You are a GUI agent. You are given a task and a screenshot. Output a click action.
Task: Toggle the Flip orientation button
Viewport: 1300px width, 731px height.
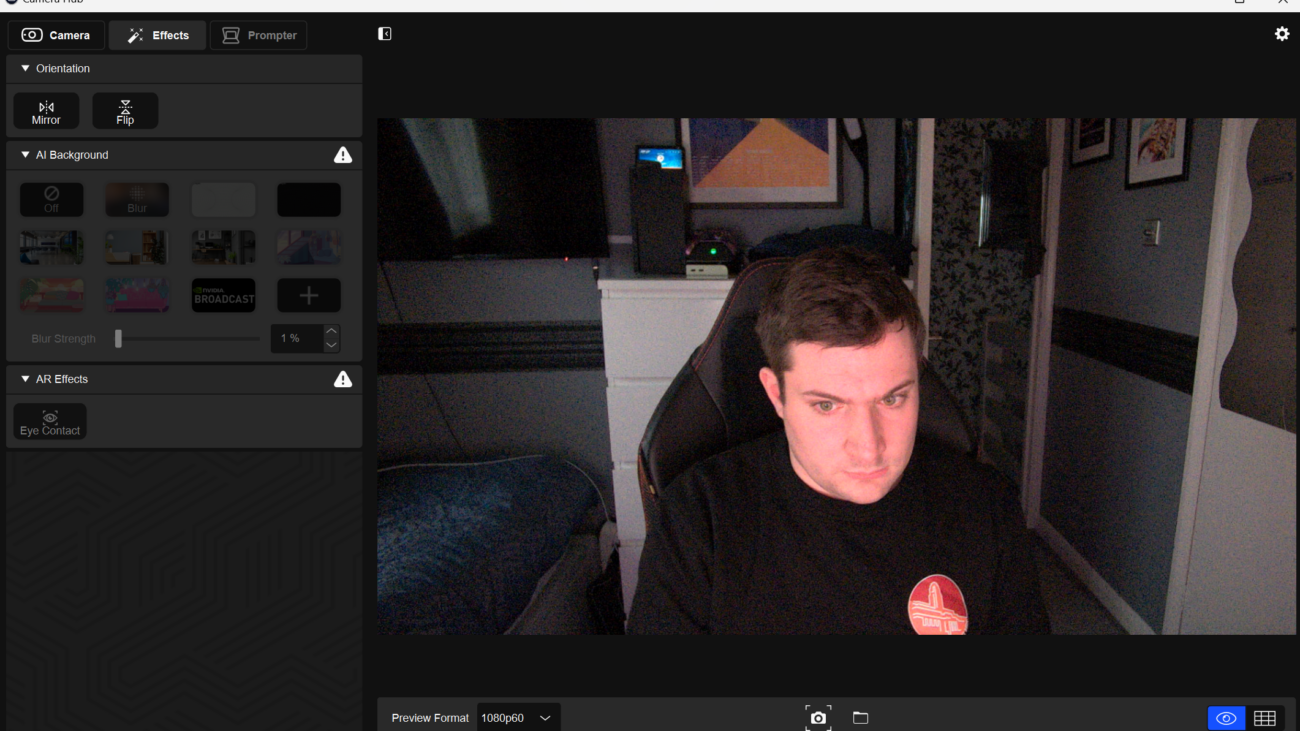(125, 111)
